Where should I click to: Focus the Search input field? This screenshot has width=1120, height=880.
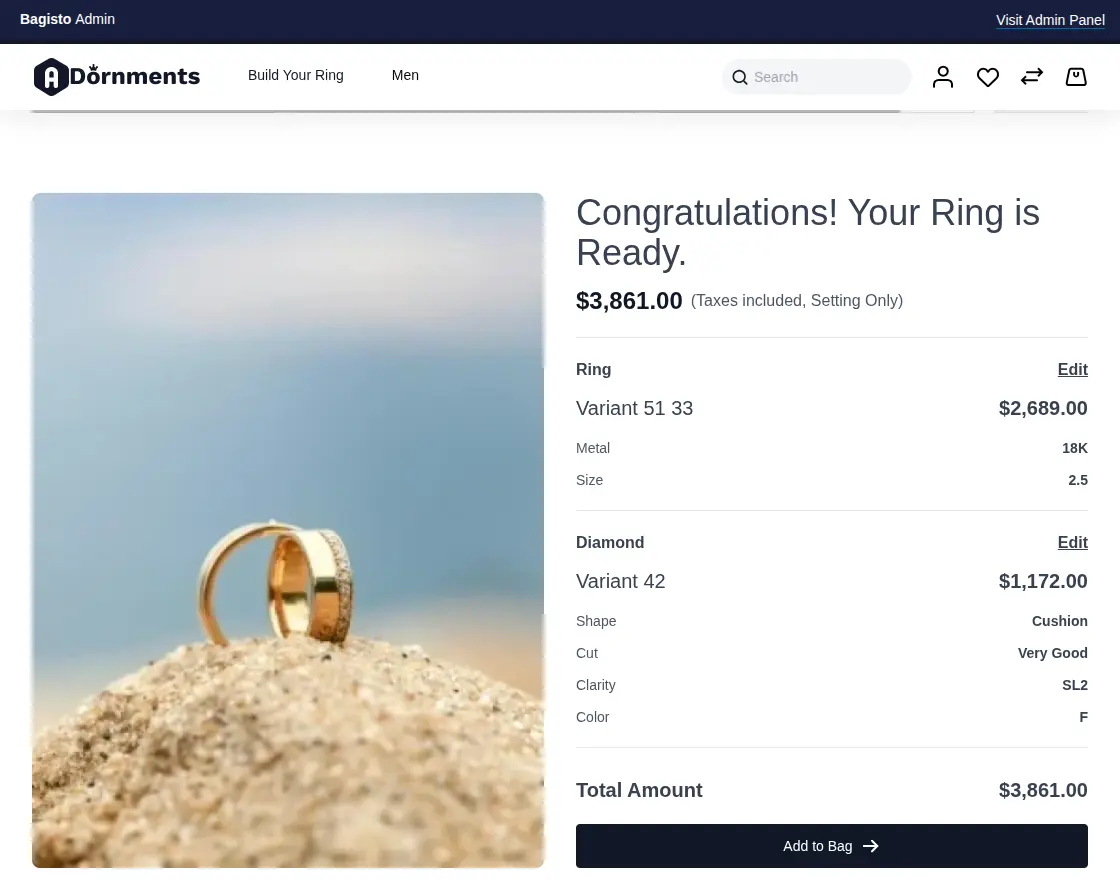[x=828, y=77]
